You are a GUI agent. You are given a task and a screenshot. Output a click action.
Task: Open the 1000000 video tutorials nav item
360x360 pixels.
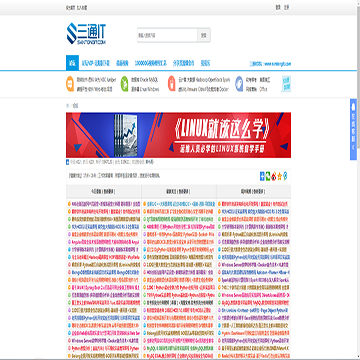point(151,63)
